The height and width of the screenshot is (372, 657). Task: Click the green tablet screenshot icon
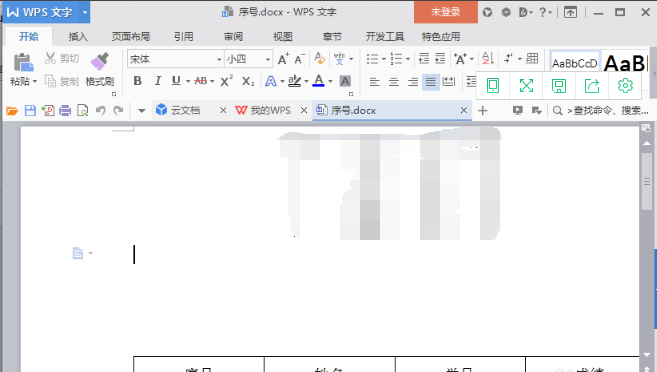pyautogui.click(x=493, y=85)
